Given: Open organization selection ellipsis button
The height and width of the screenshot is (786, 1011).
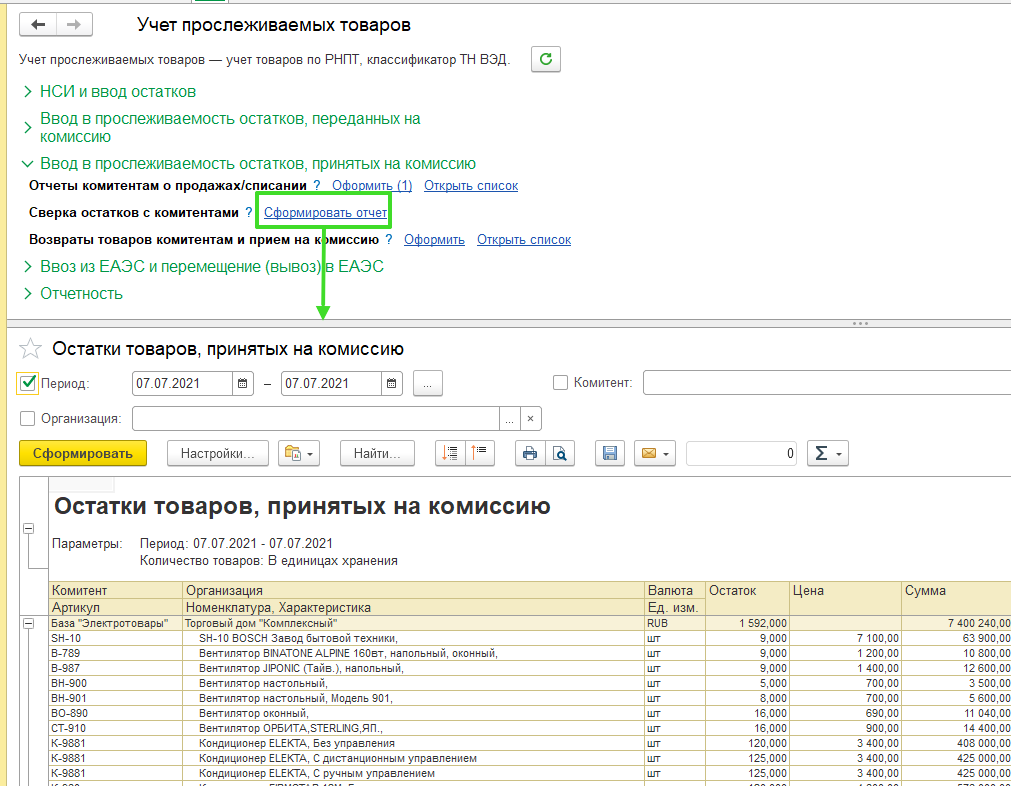Looking at the screenshot, I should coord(509,419).
